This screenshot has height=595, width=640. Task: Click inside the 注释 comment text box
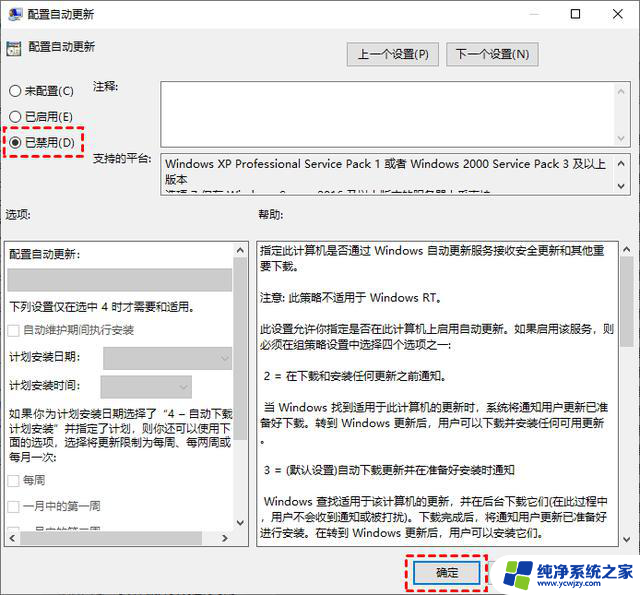[x=388, y=114]
